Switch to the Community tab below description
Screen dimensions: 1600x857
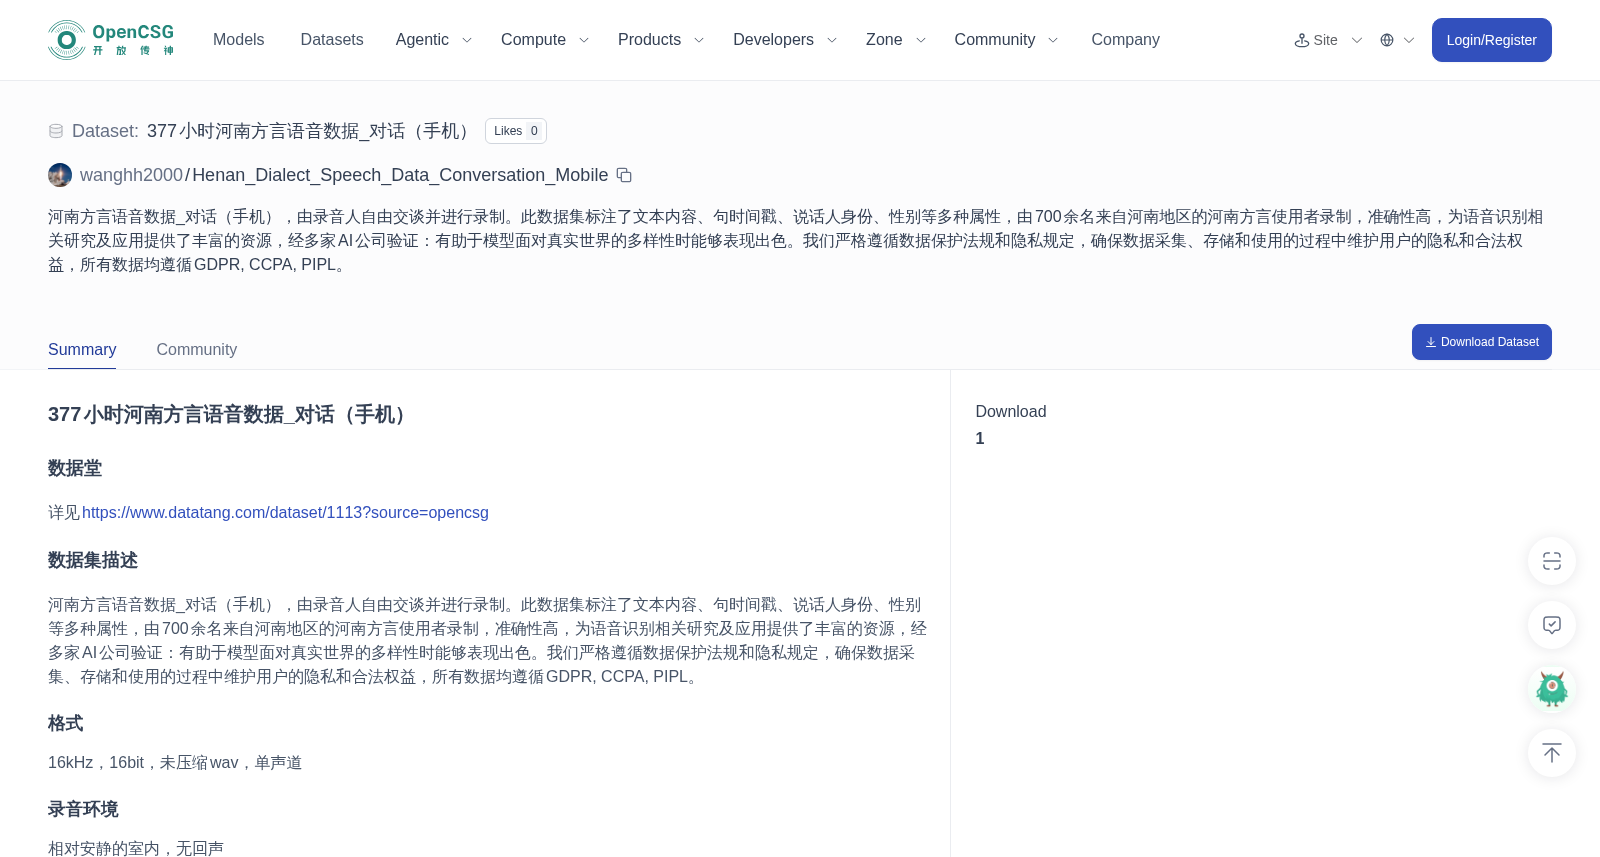[197, 349]
